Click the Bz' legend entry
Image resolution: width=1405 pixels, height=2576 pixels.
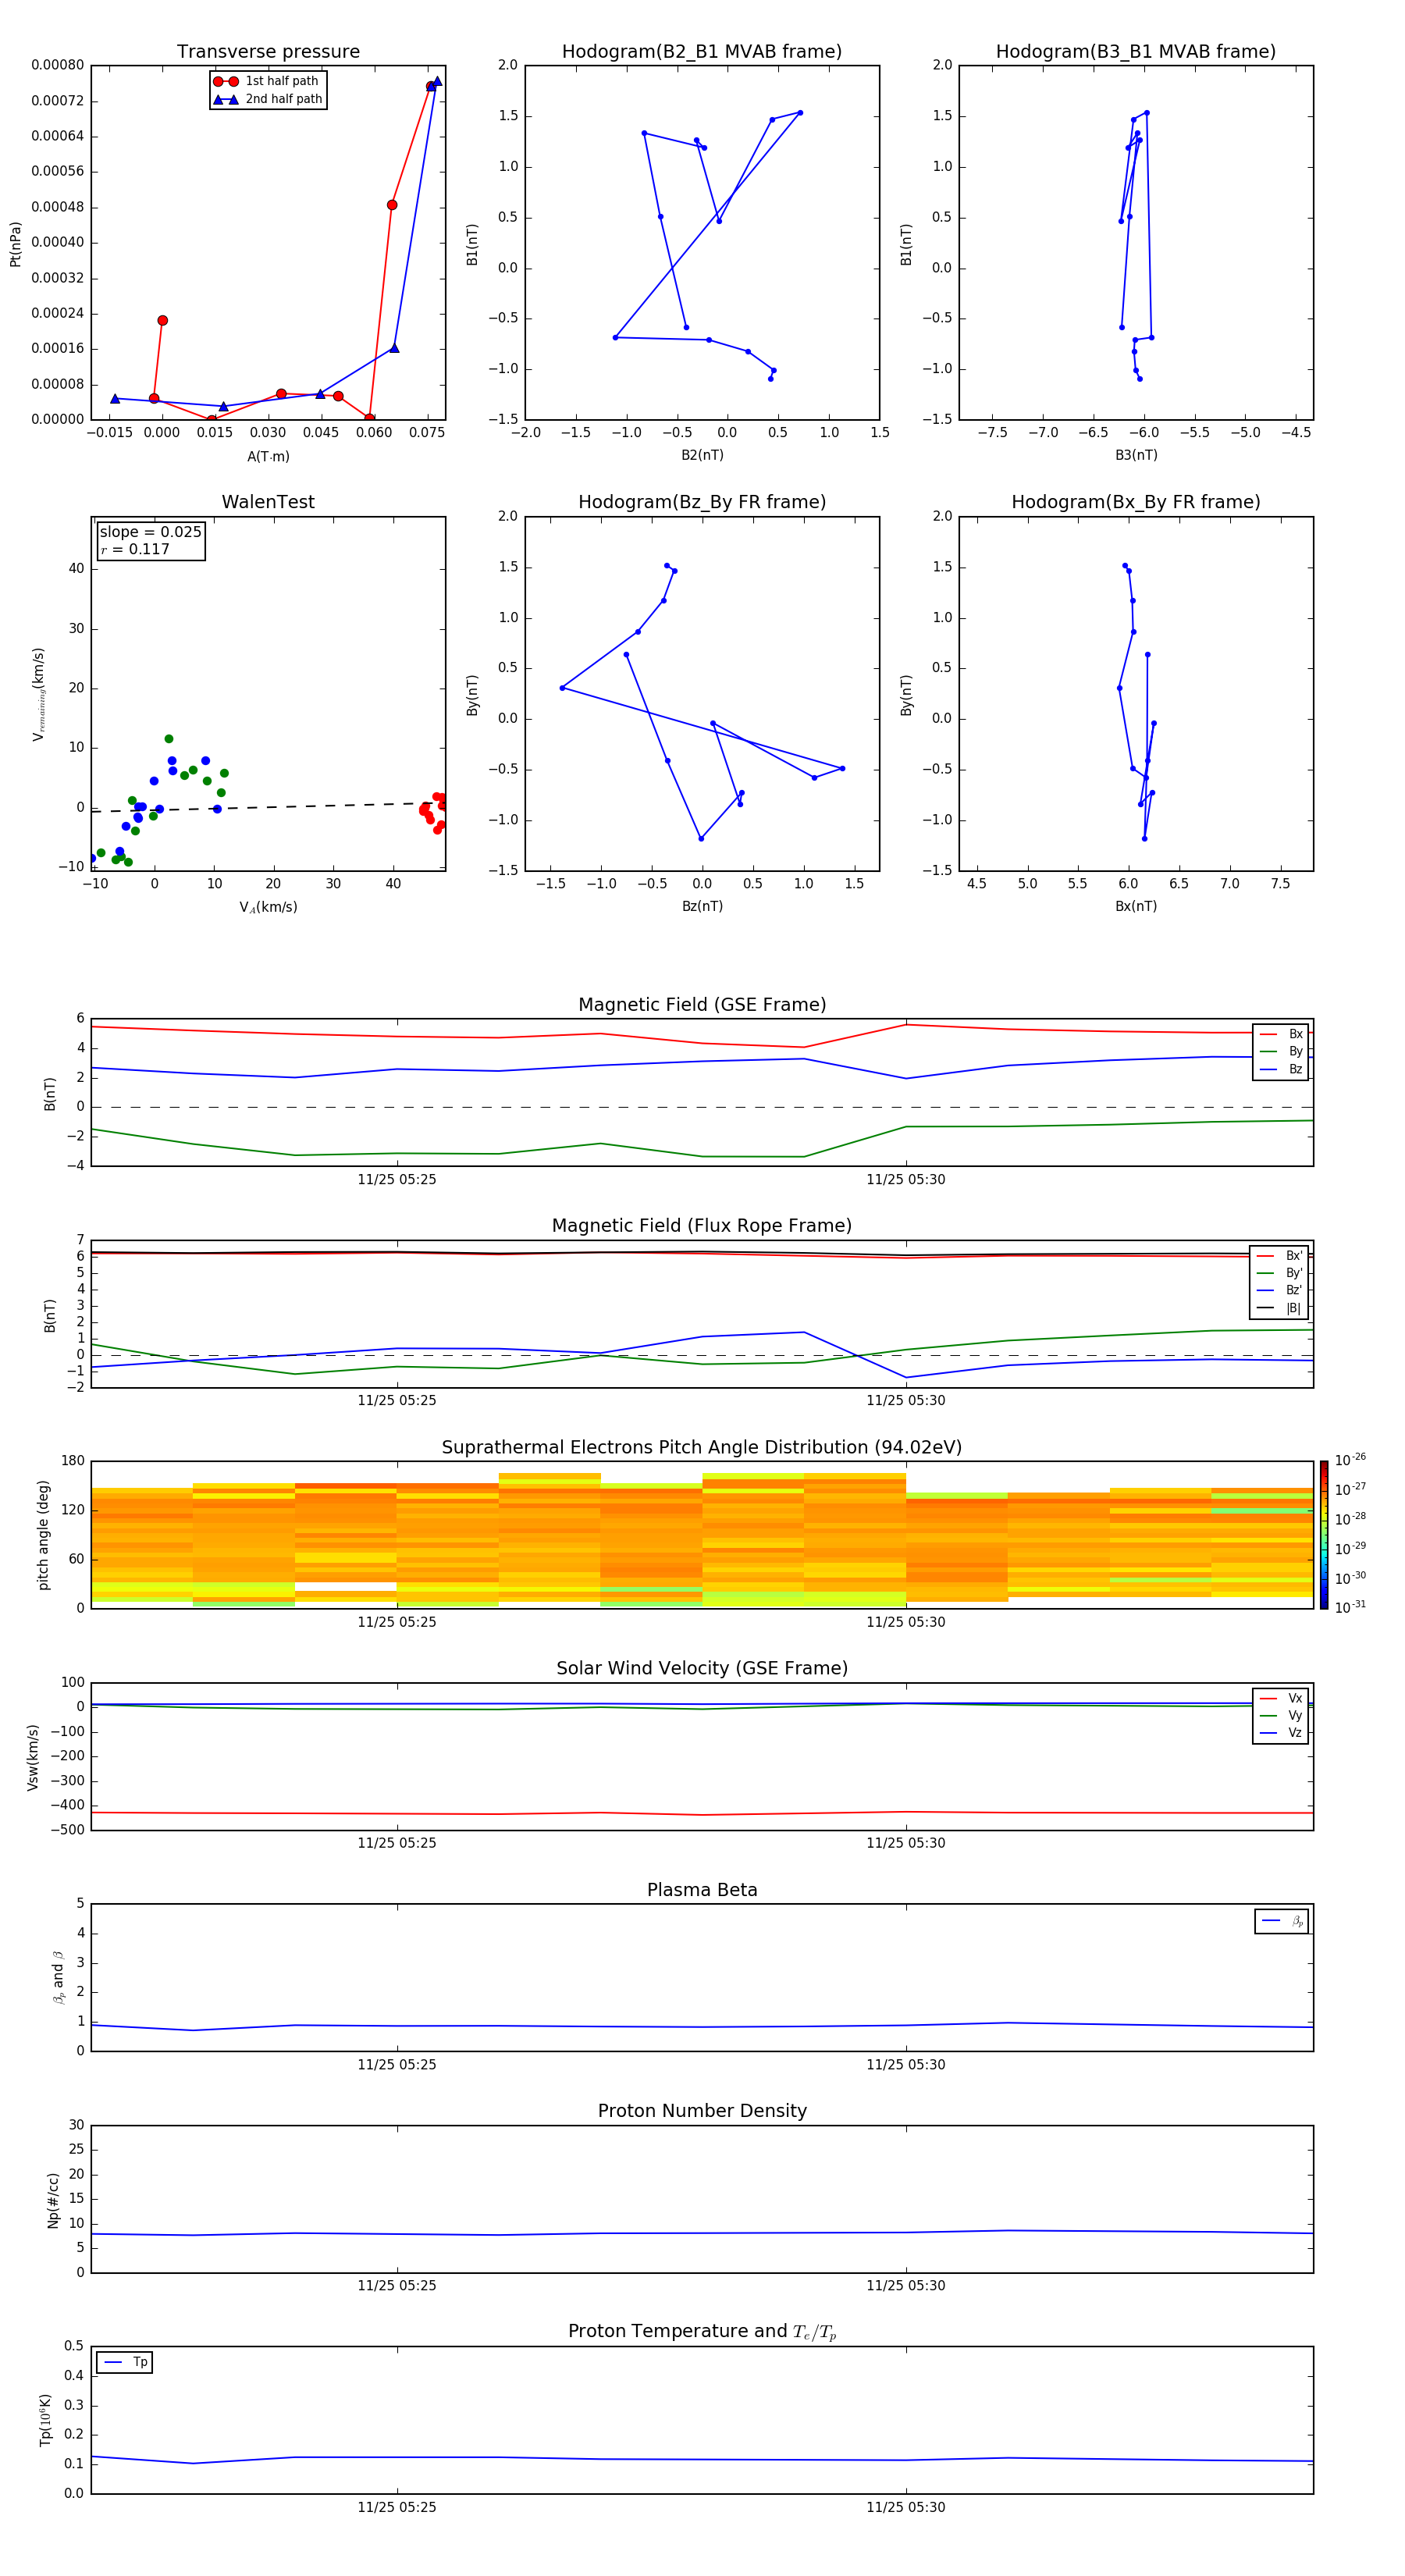tap(1280, 1290)
